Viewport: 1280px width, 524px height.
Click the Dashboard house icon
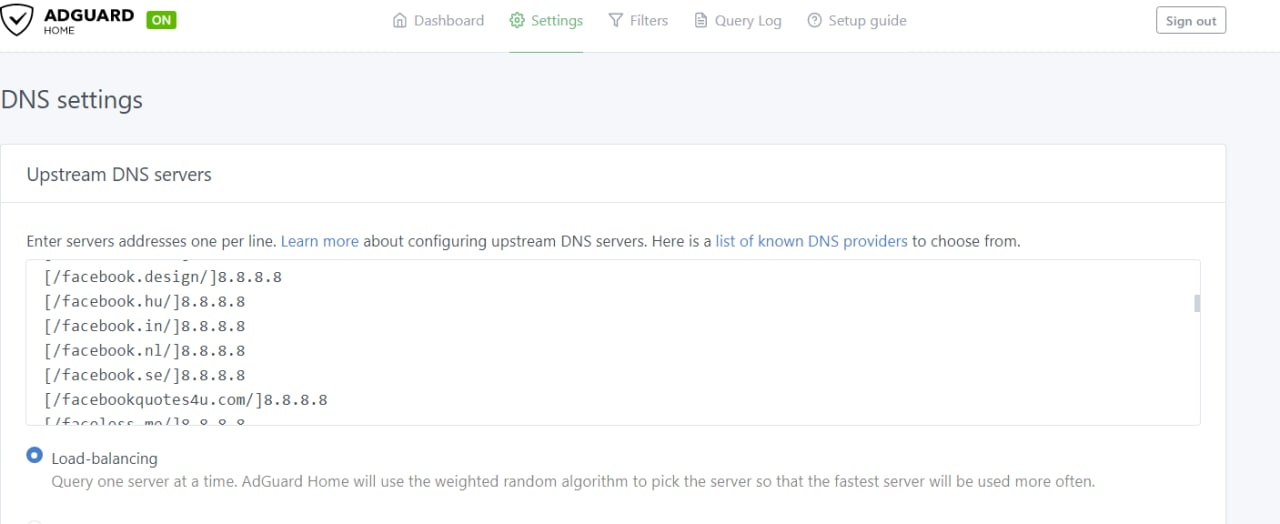coord(400,20)
